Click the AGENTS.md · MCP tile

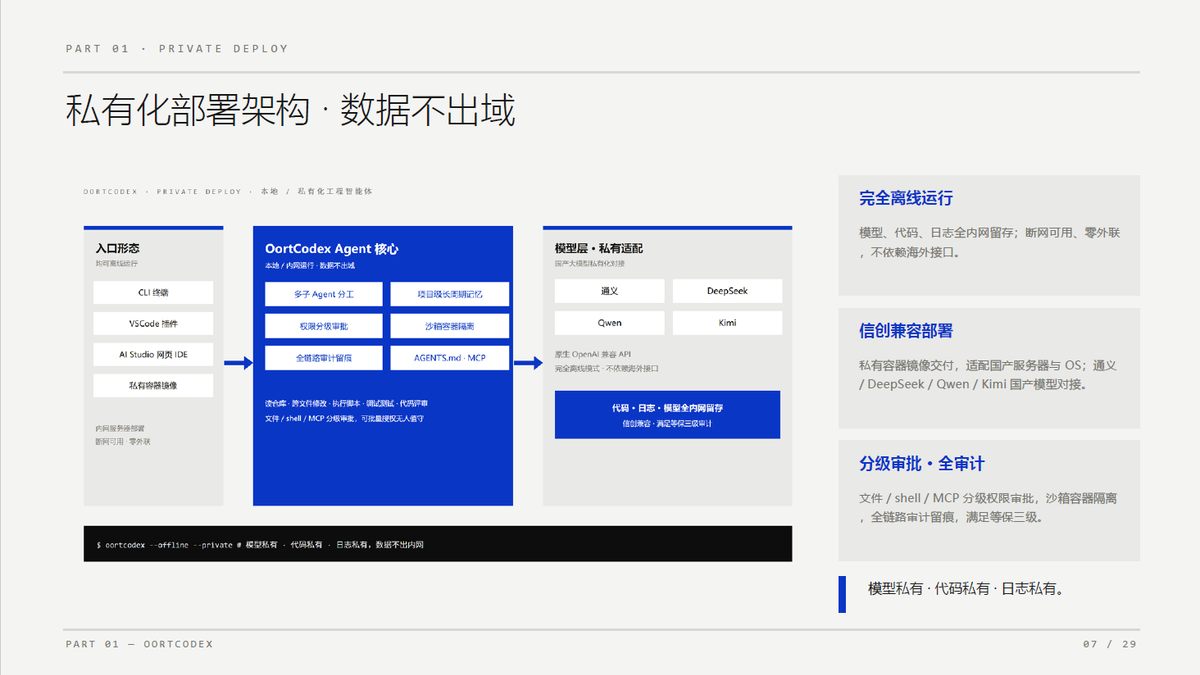[x=450, y=358]
